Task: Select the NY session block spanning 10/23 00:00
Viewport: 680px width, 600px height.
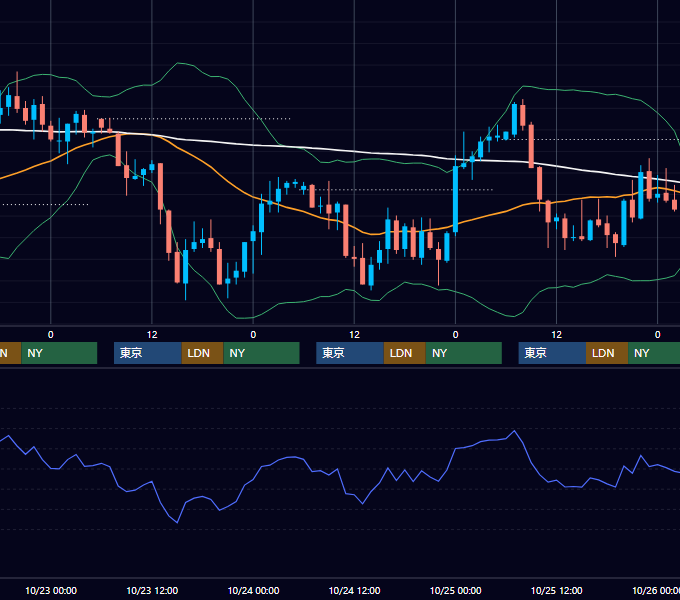Action: pos(59,353)
